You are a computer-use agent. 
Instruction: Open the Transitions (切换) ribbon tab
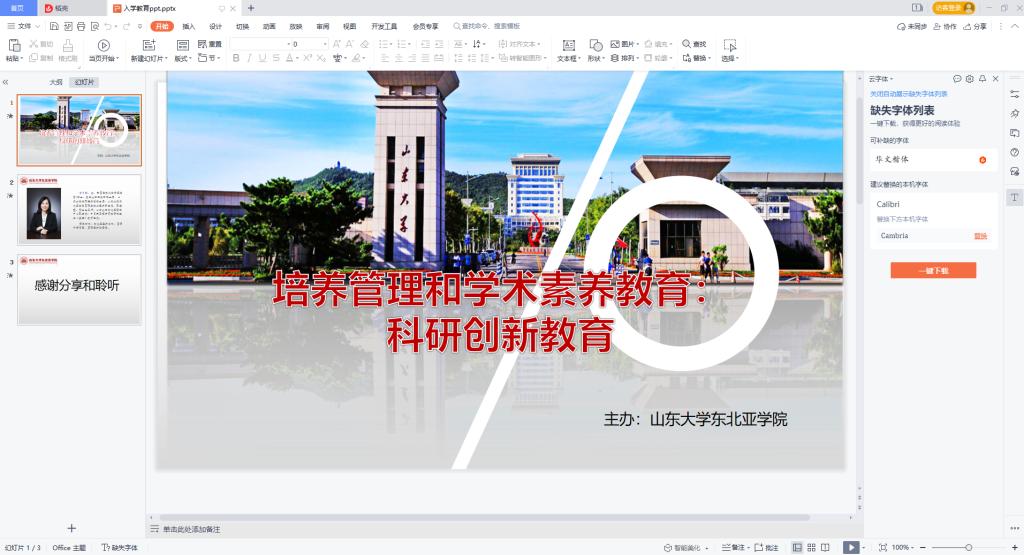pos(242,26)
